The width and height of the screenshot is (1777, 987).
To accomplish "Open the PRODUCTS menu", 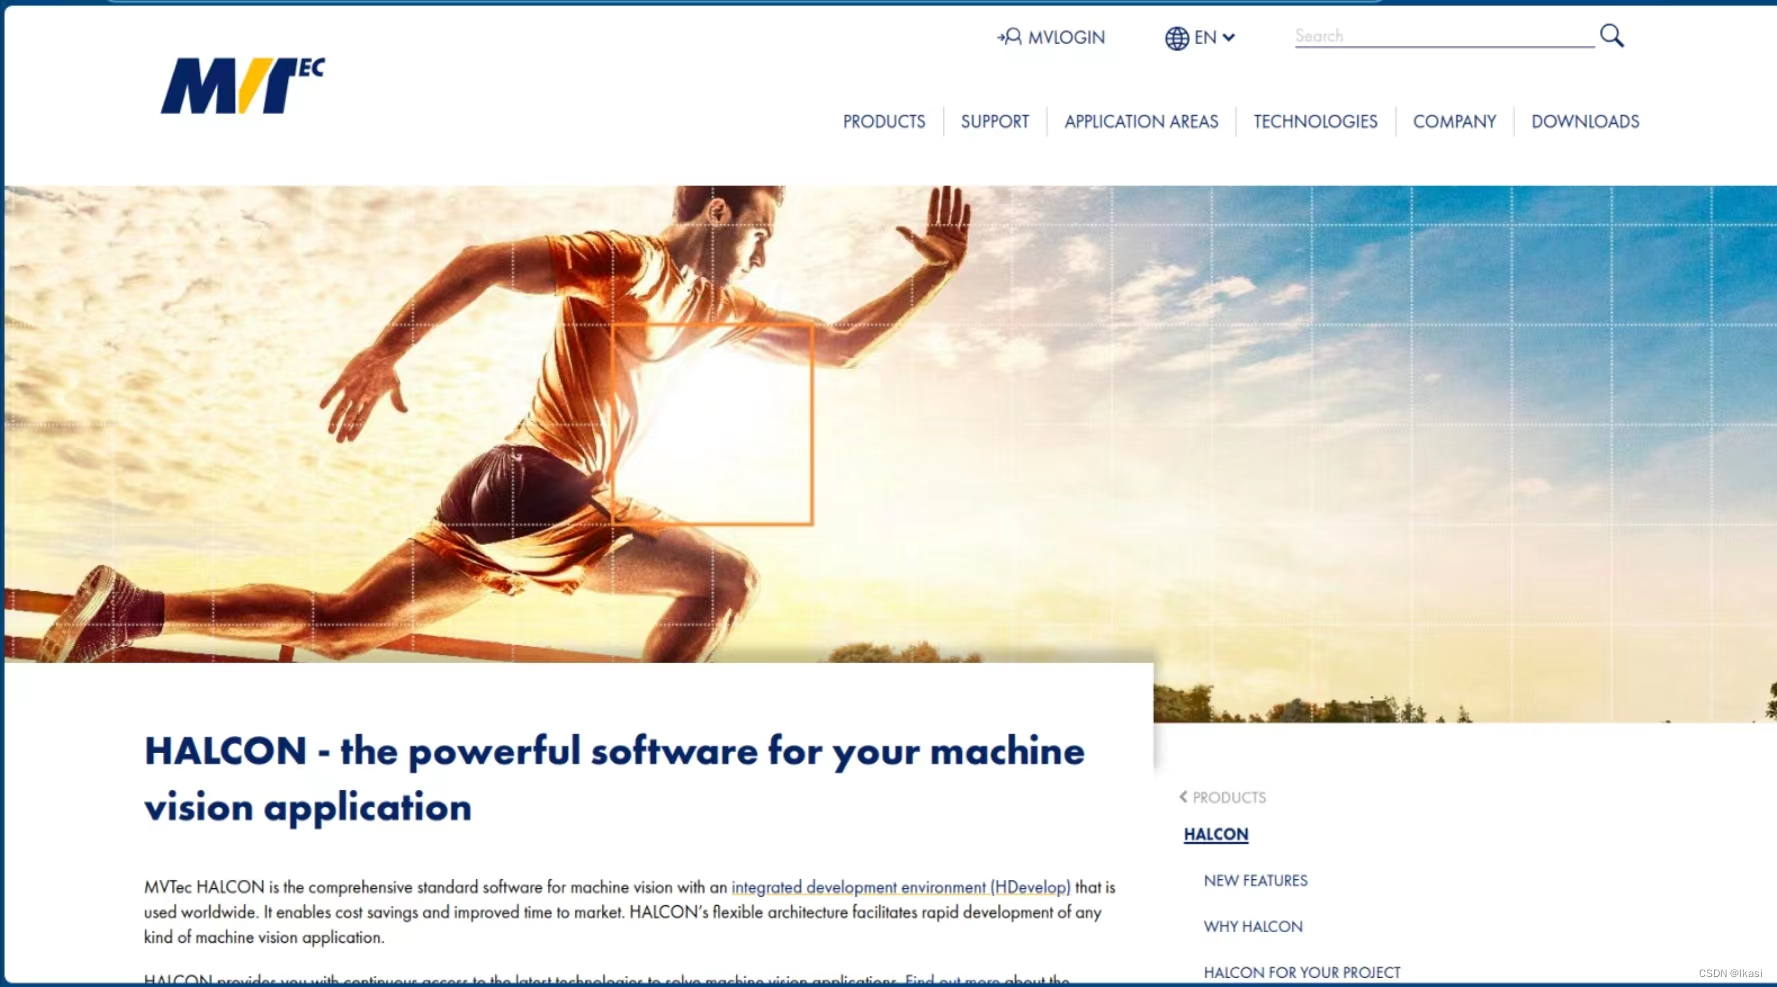I will [884, 121].
